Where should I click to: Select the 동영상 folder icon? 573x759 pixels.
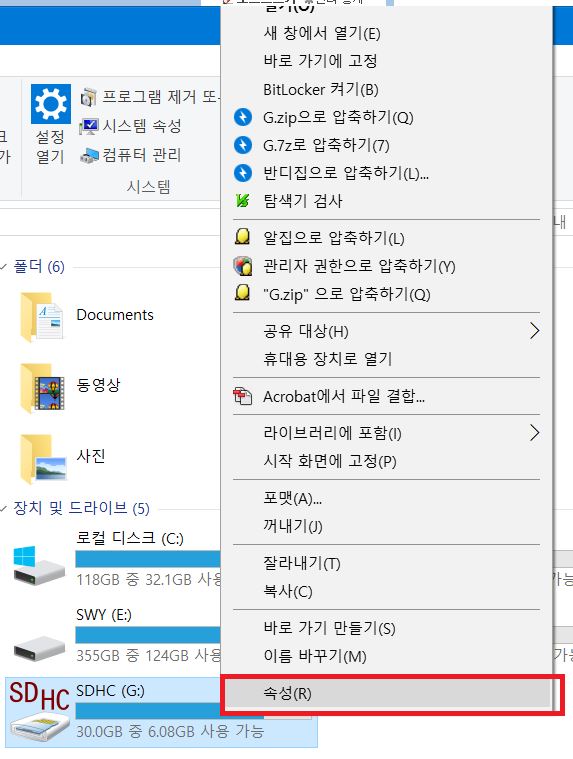[42, 388]
